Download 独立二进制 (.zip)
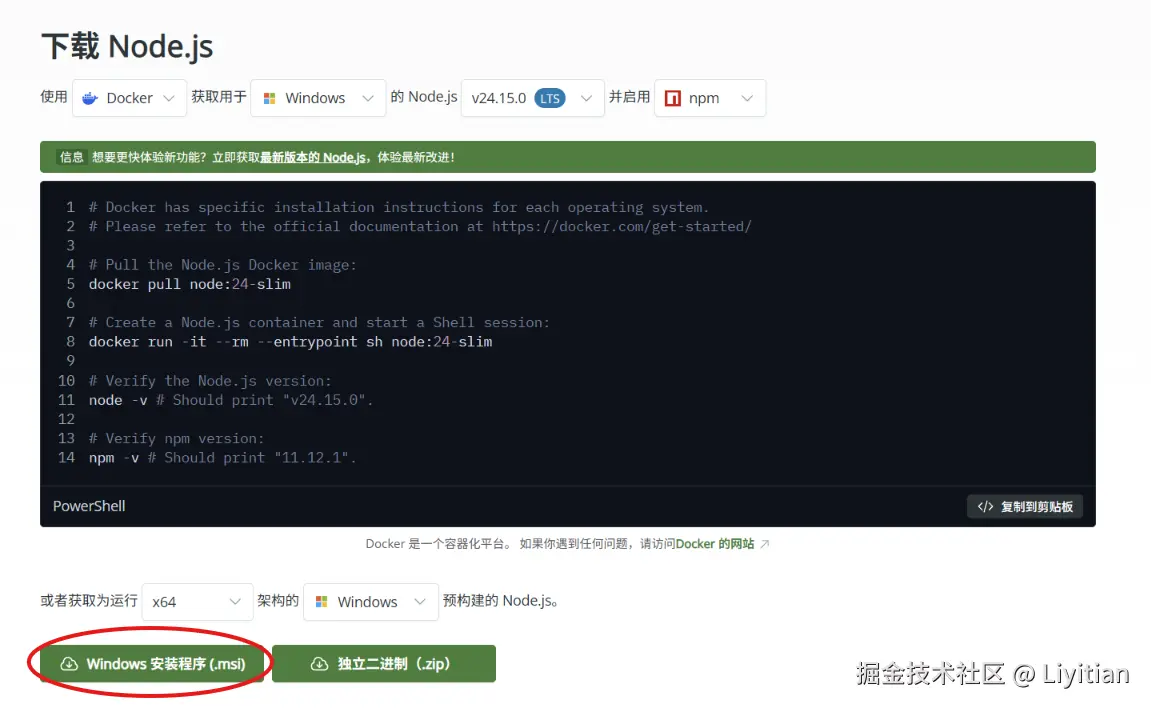The height and width of the screenshot is (709, 1151). coord(384,664)
